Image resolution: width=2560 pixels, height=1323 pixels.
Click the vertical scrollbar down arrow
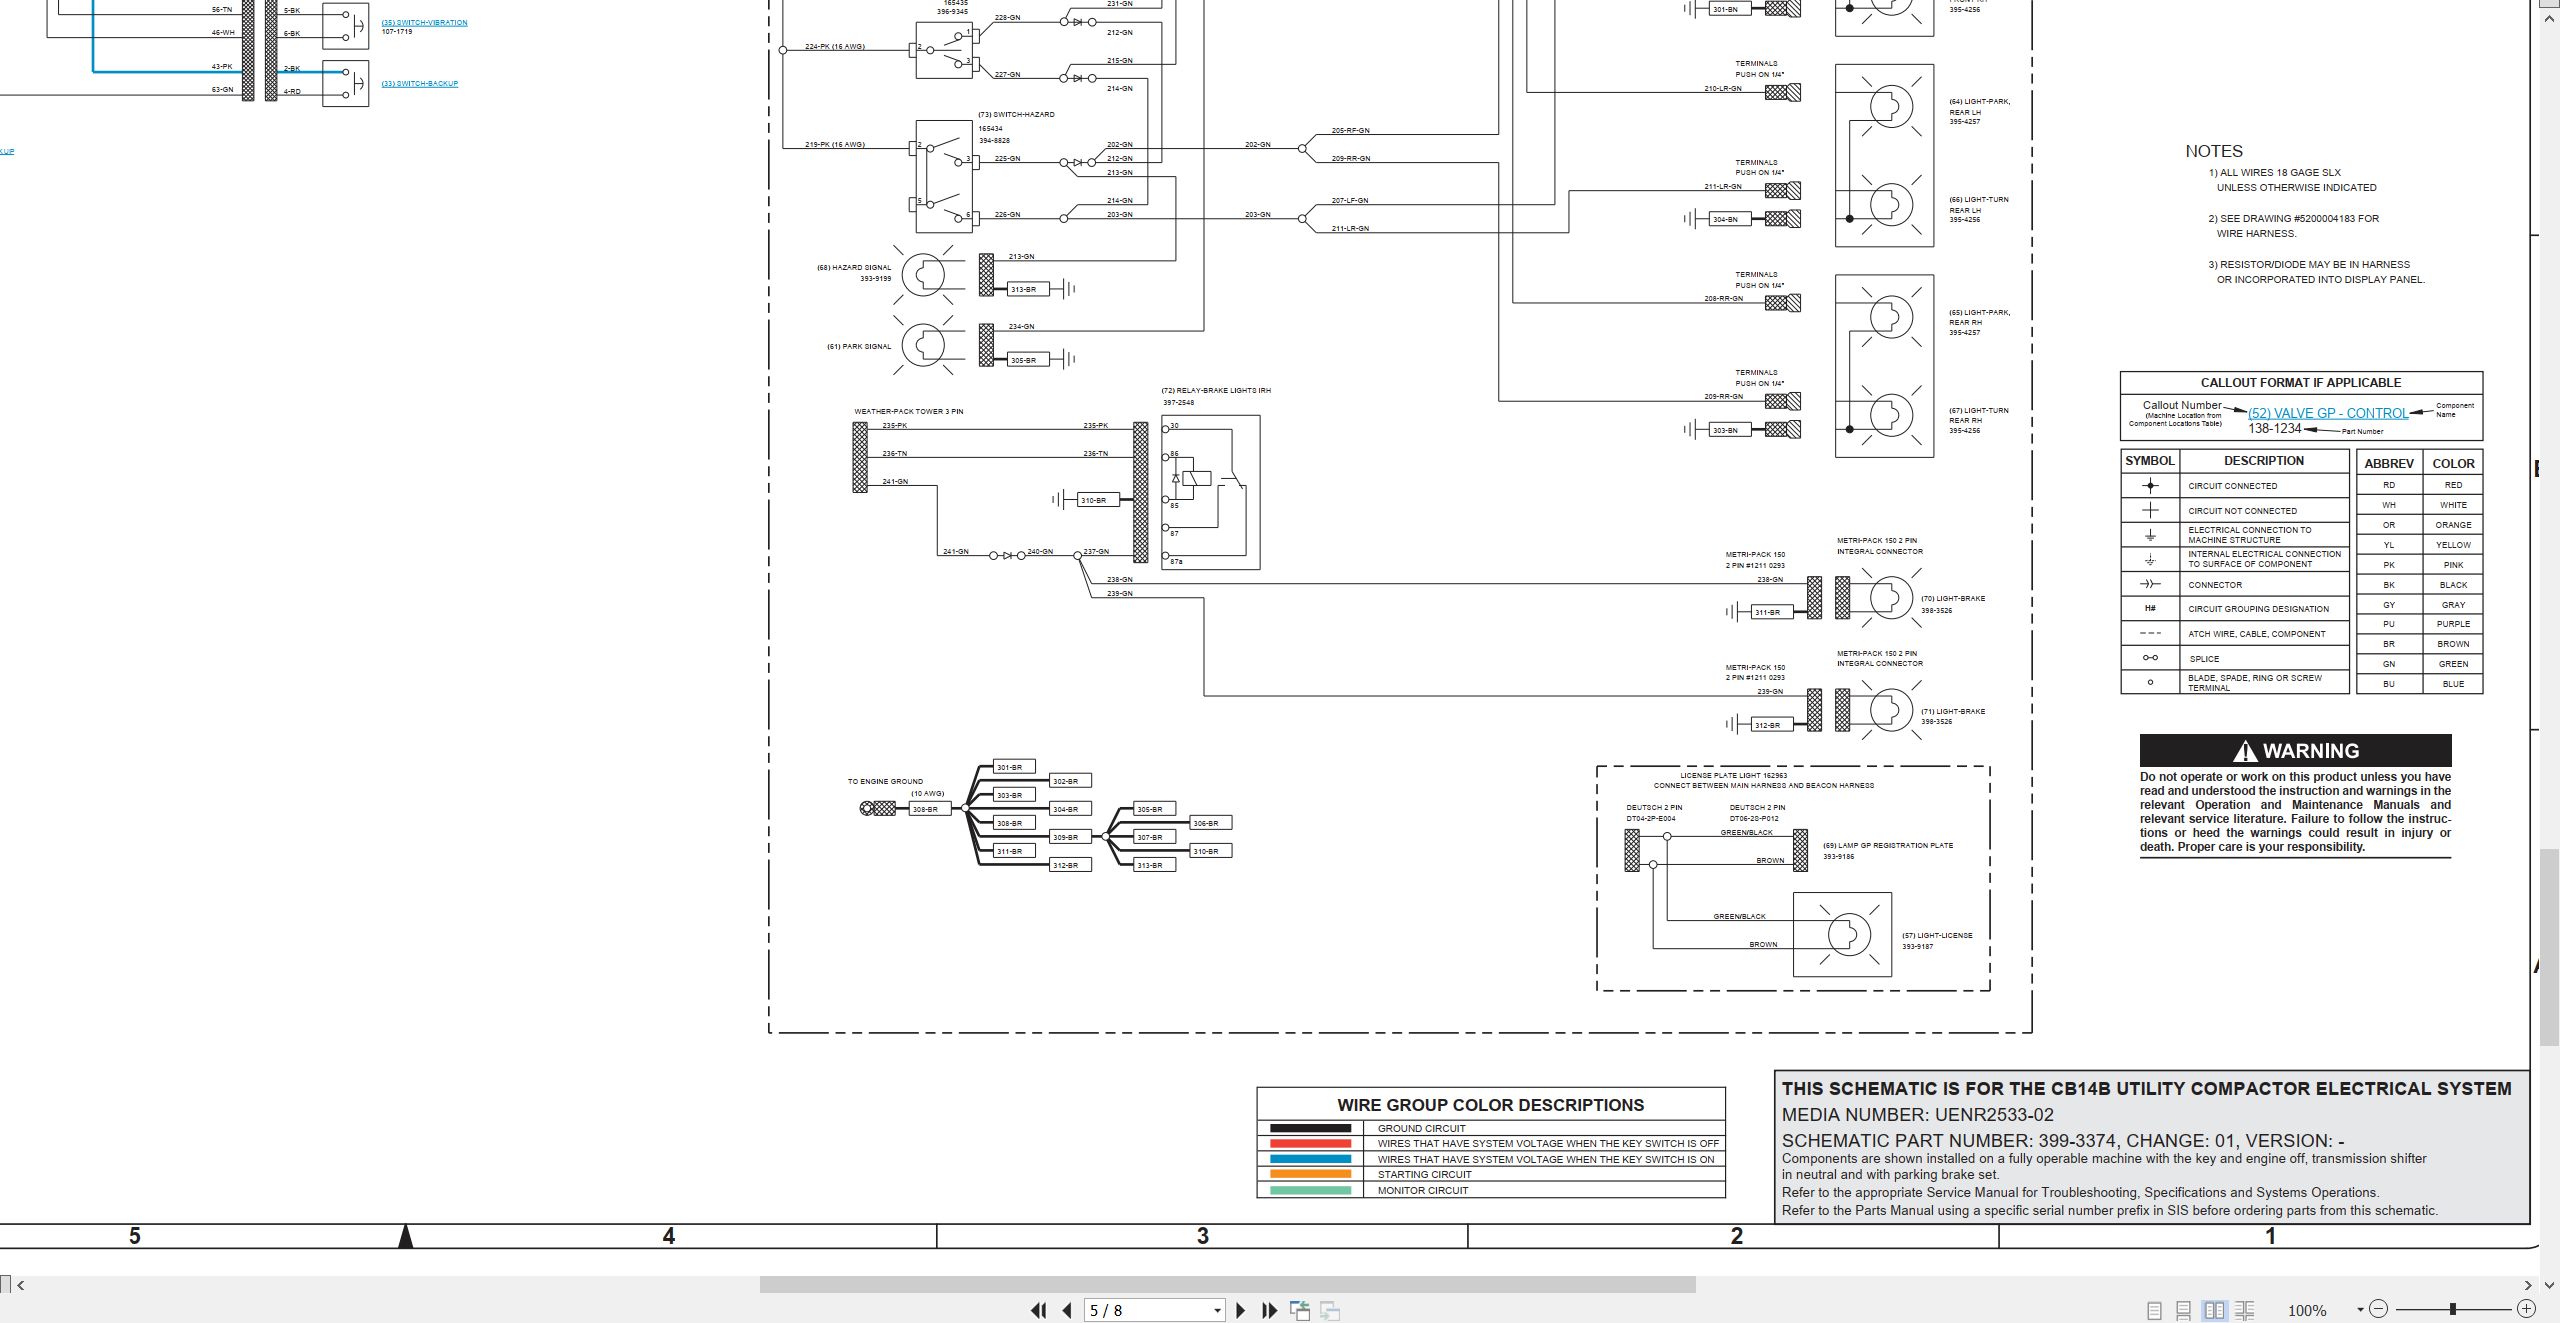click(2549, 1285)
